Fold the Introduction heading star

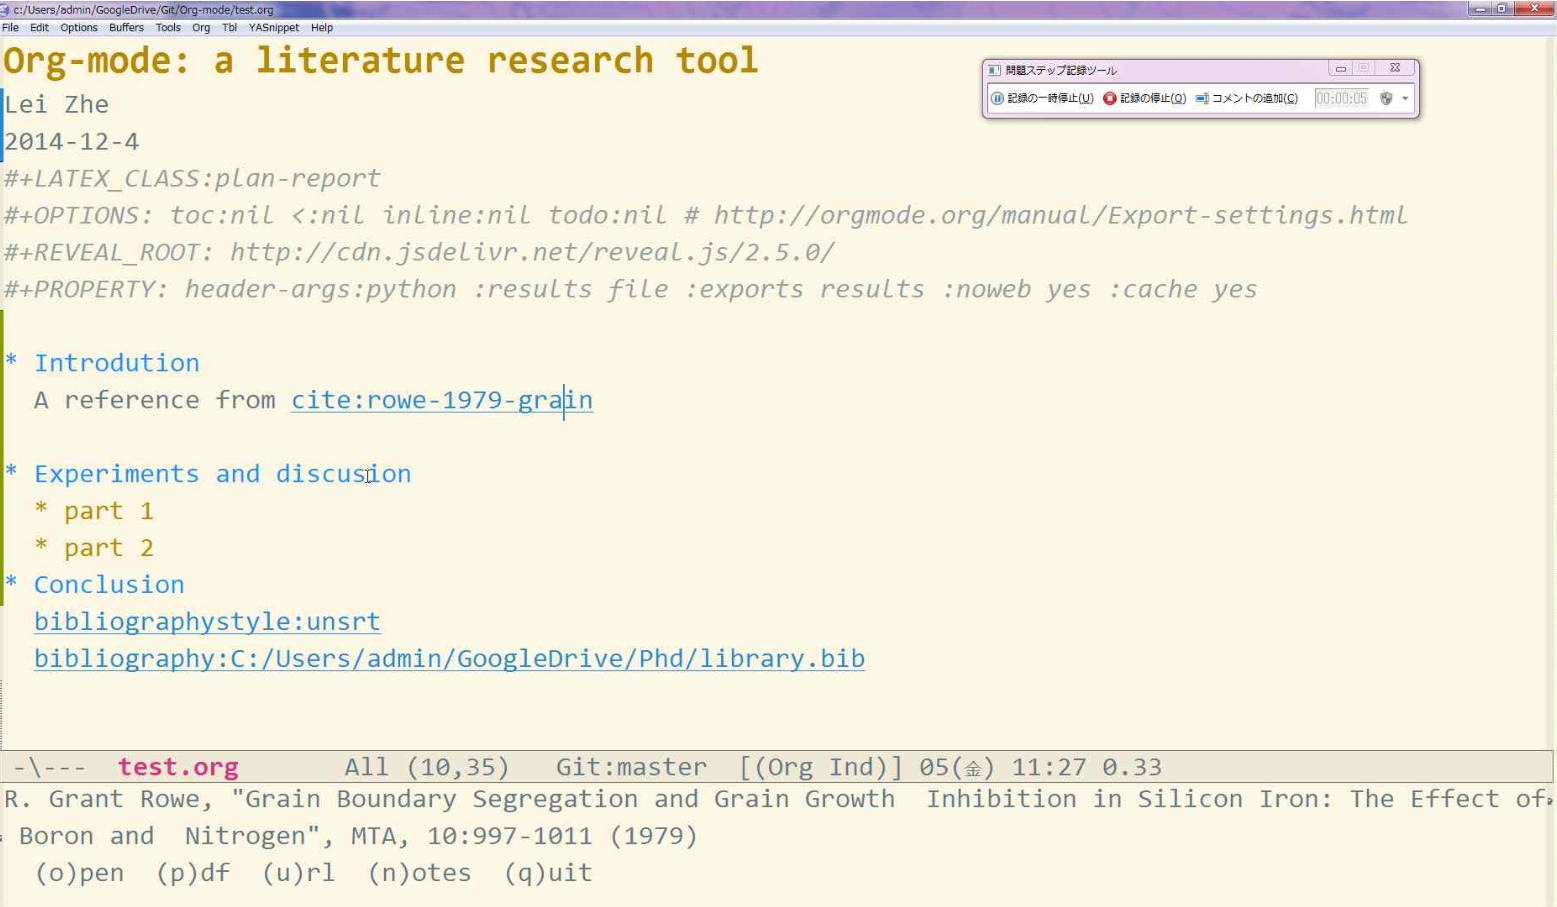pos(11,361)
